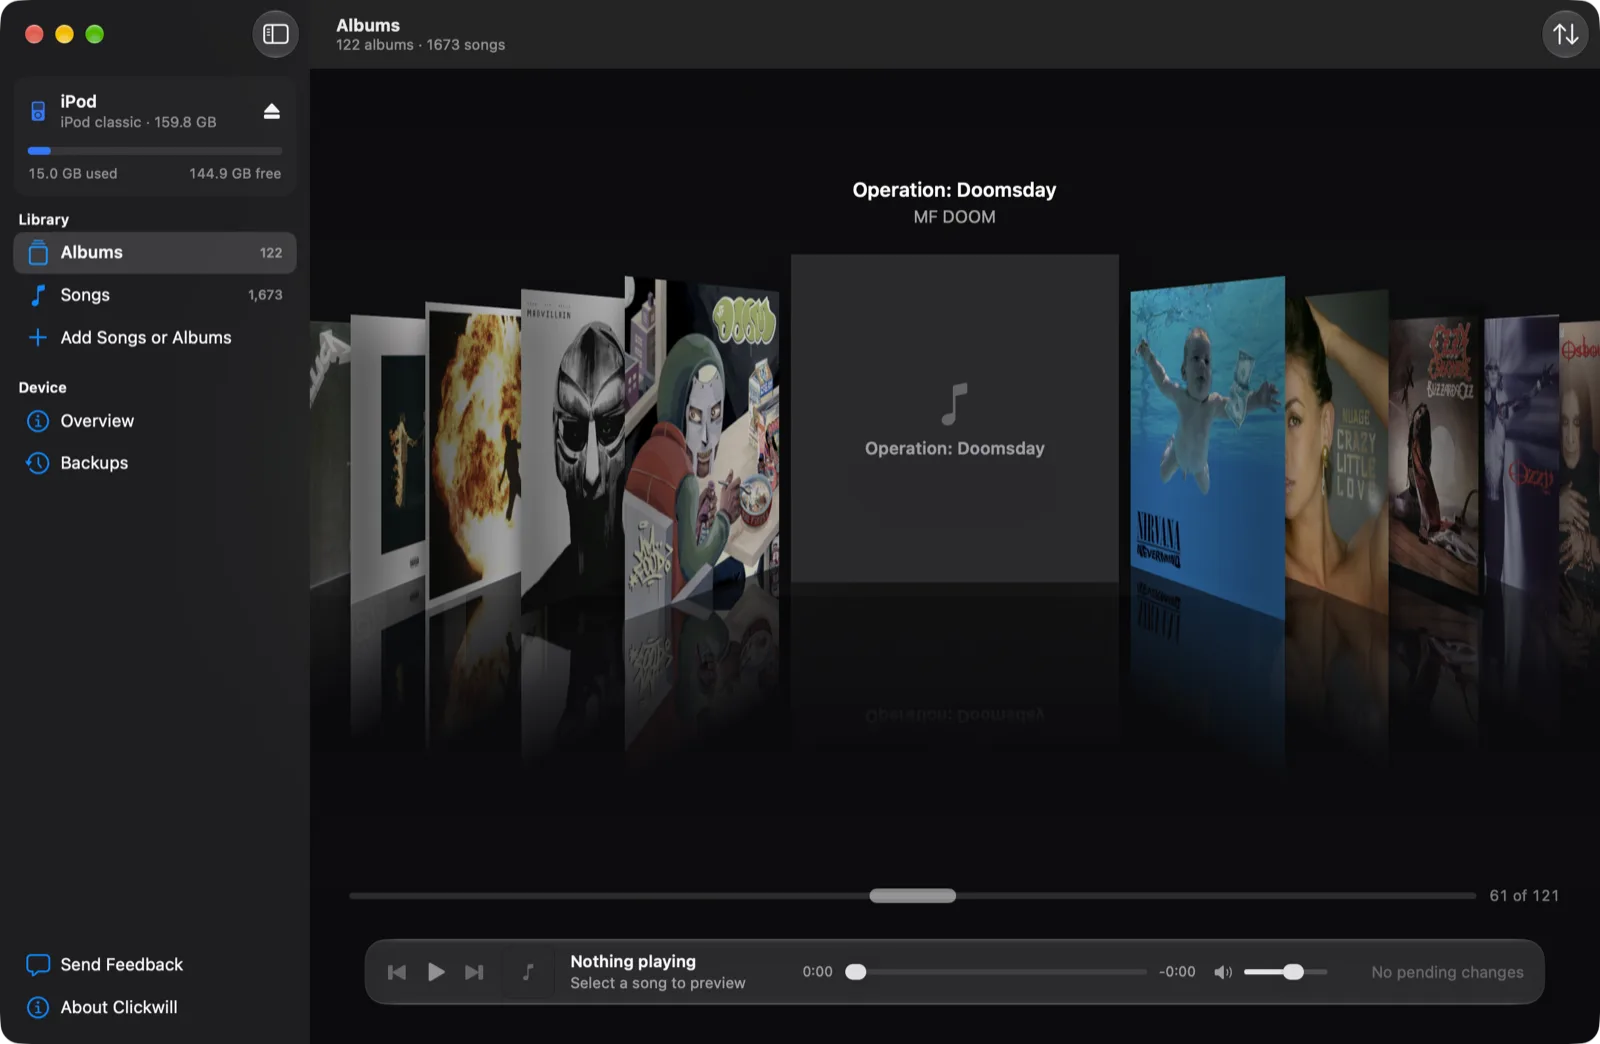The image size is (1600, 1044).
Task: Click the remaining time -0:00 label
Action: 1177,972
